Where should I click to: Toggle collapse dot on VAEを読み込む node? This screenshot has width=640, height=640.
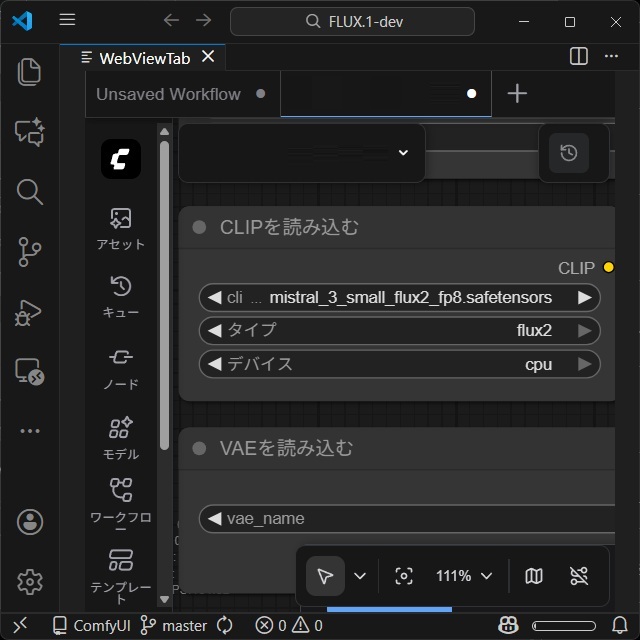point(199,449)
